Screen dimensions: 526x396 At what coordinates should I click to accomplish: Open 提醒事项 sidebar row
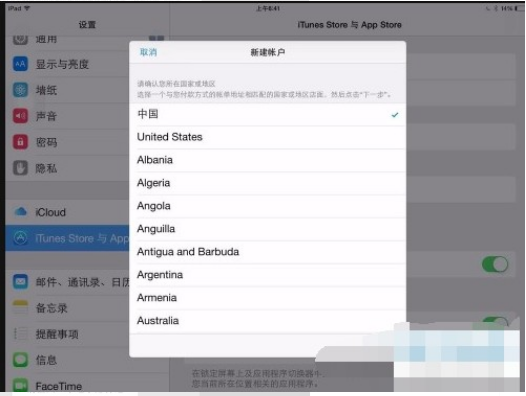click(x=67, y=334)
